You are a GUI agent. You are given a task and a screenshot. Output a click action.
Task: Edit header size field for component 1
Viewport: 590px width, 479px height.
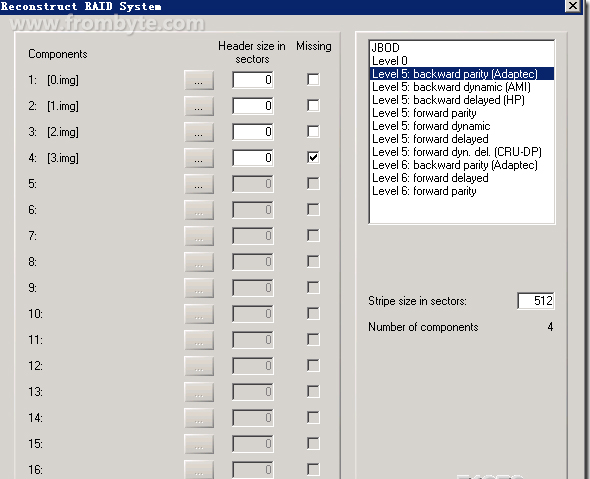coord(253,80)
